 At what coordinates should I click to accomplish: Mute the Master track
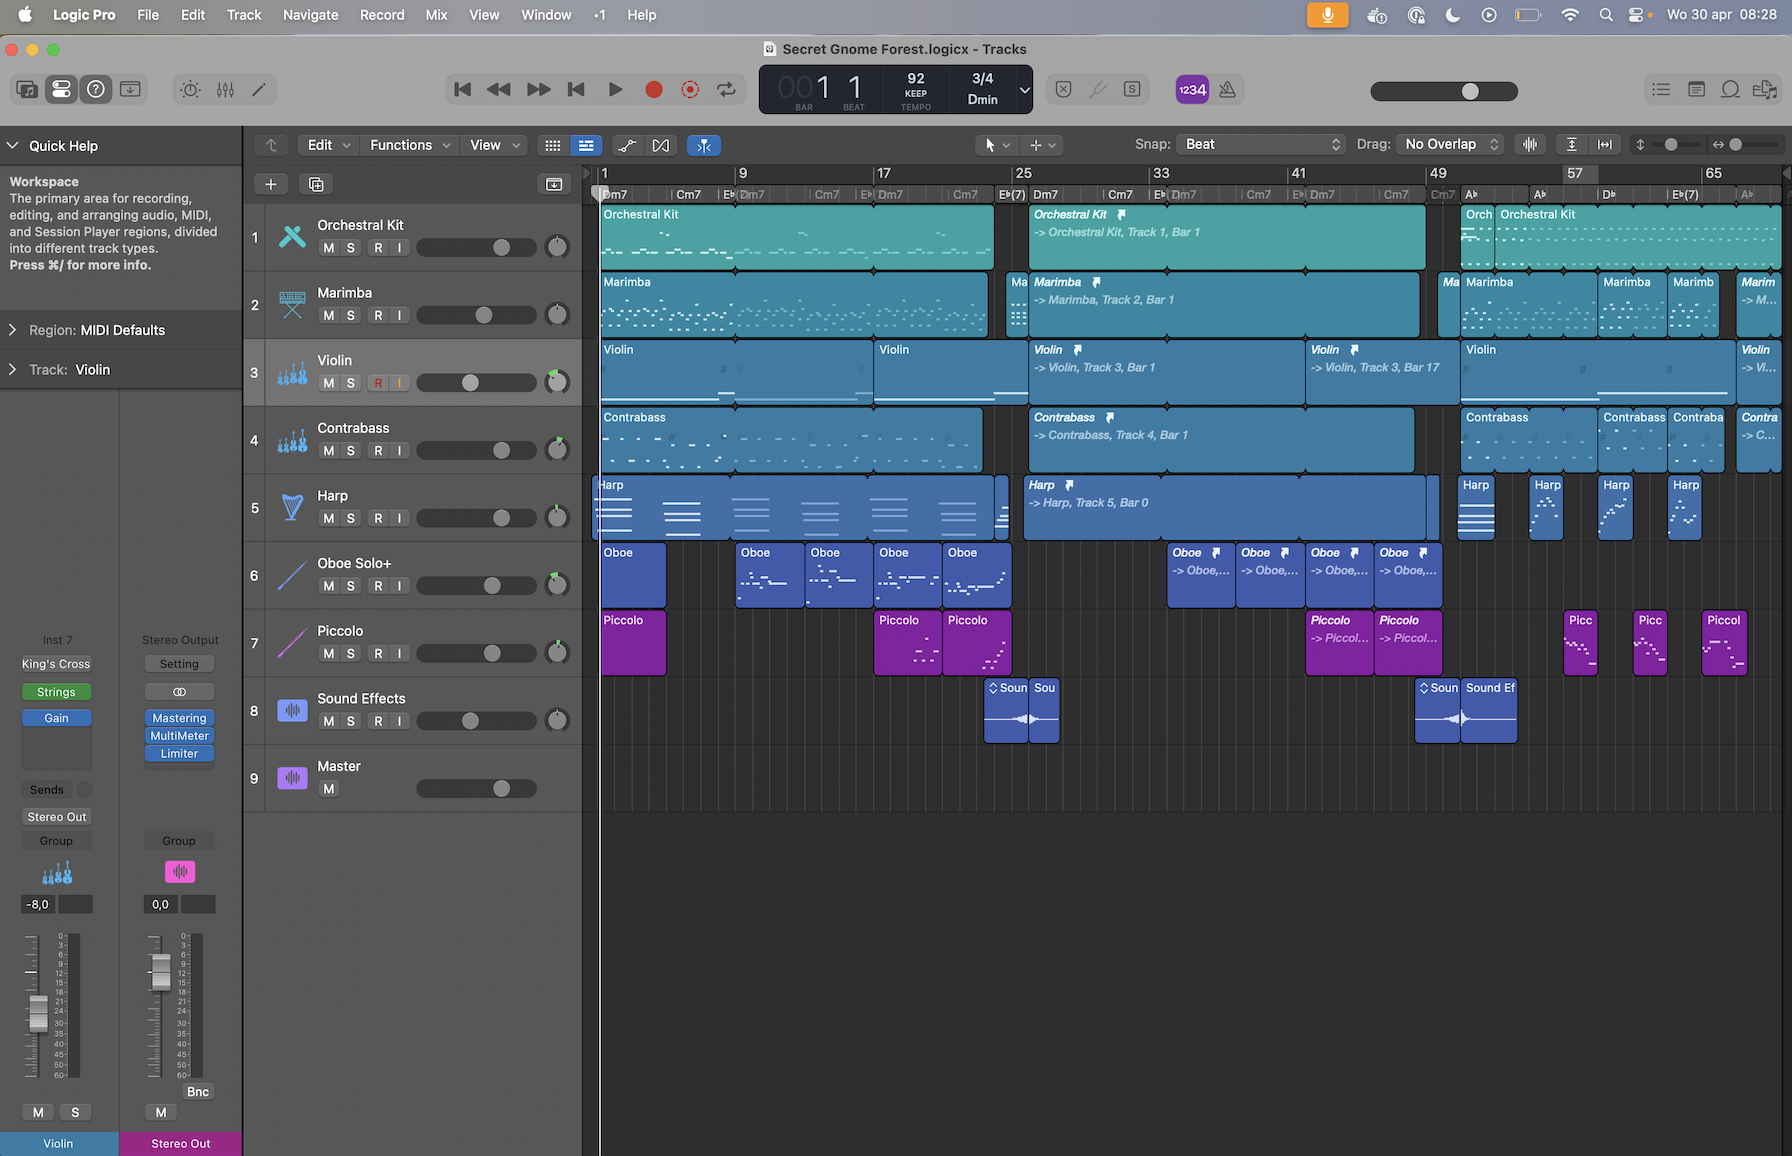click(x=328, y=789)
